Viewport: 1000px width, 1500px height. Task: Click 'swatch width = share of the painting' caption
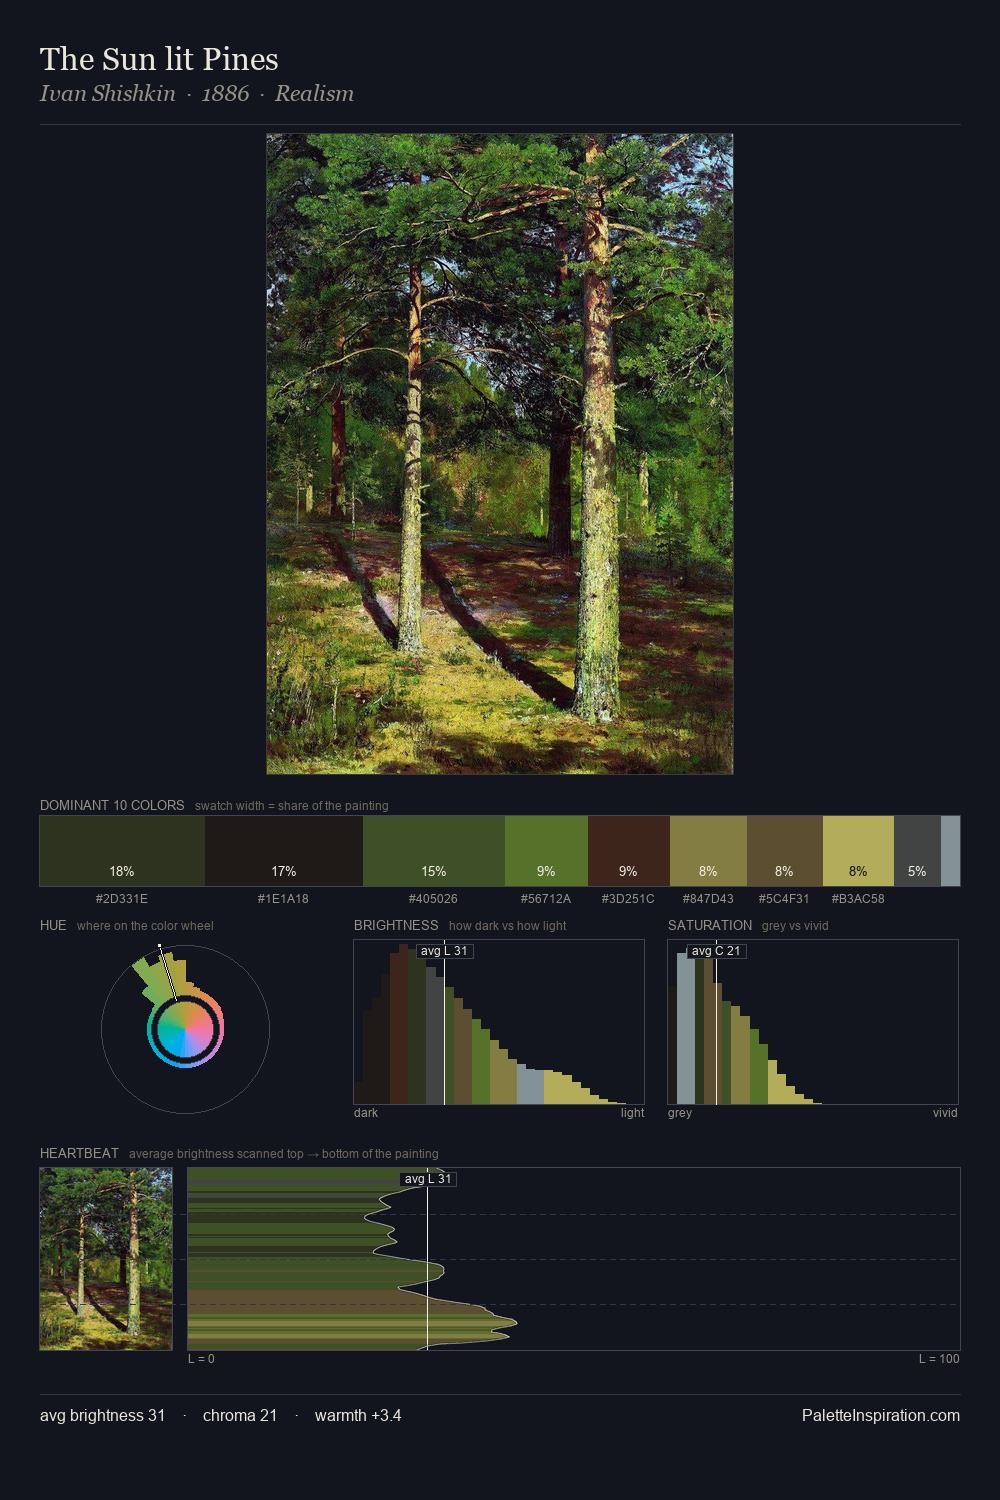coord(292,806)
